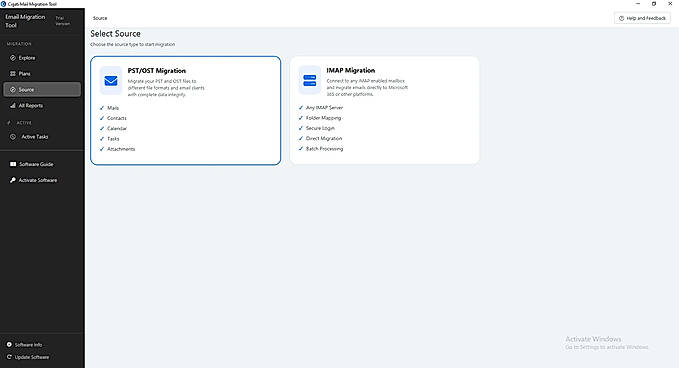679x368 pixels.
Task: Click the Select Source heading
Action: (115, 34)
